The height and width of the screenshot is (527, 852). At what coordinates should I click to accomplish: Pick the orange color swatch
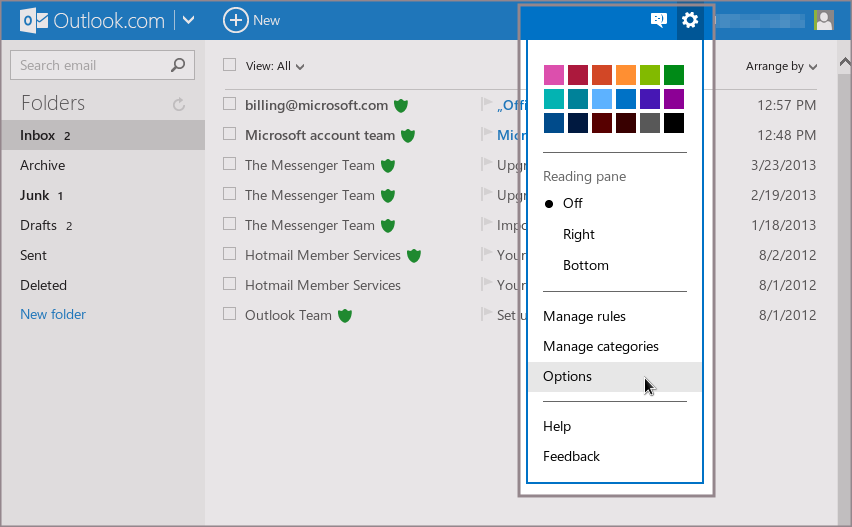(x=626, y=75)
